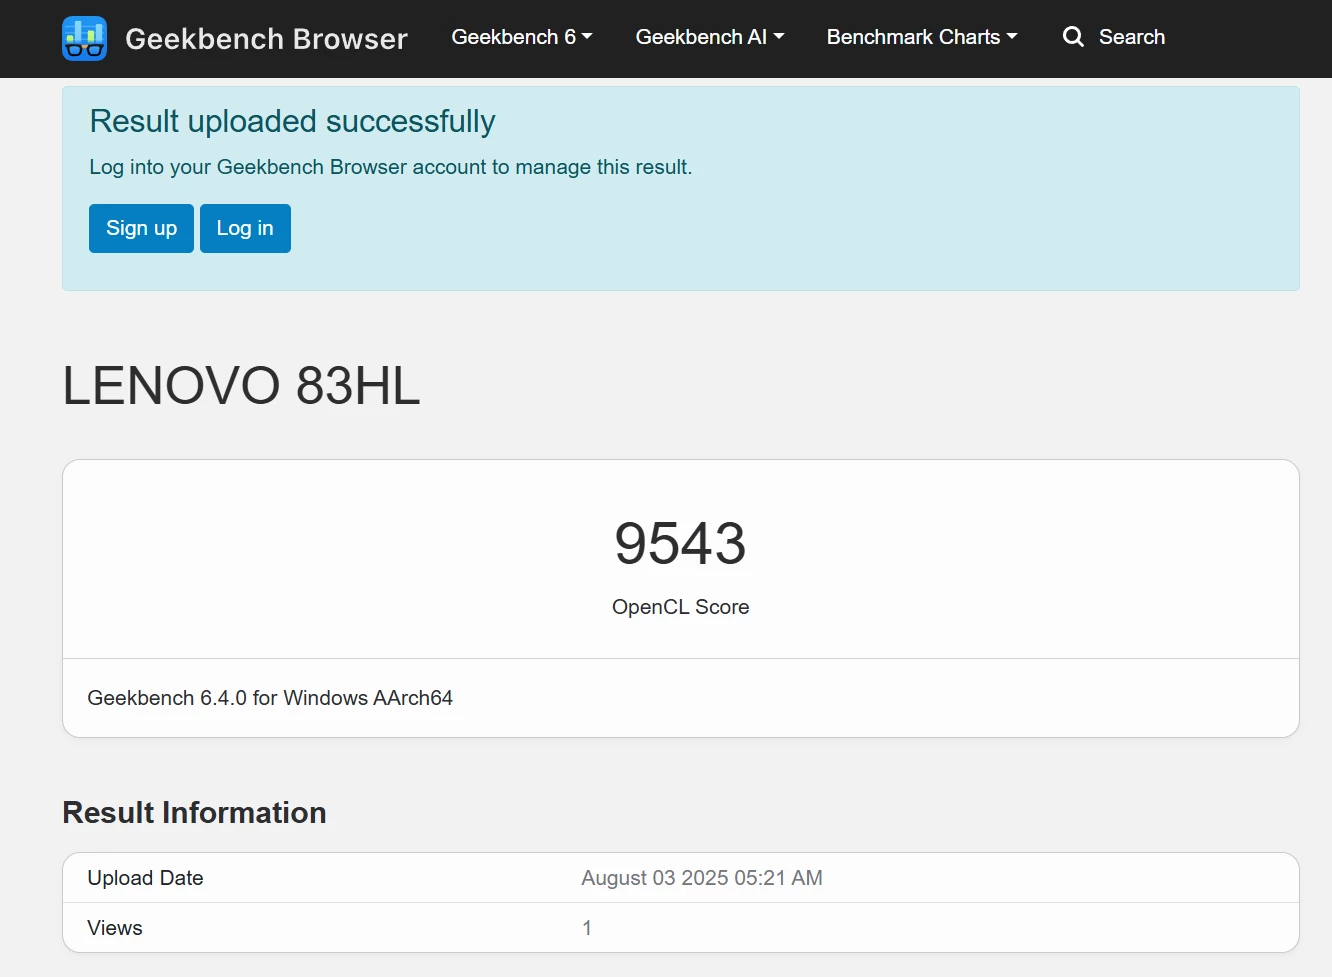Click the August 03 2025 05:21 AM value

(702, 878)
